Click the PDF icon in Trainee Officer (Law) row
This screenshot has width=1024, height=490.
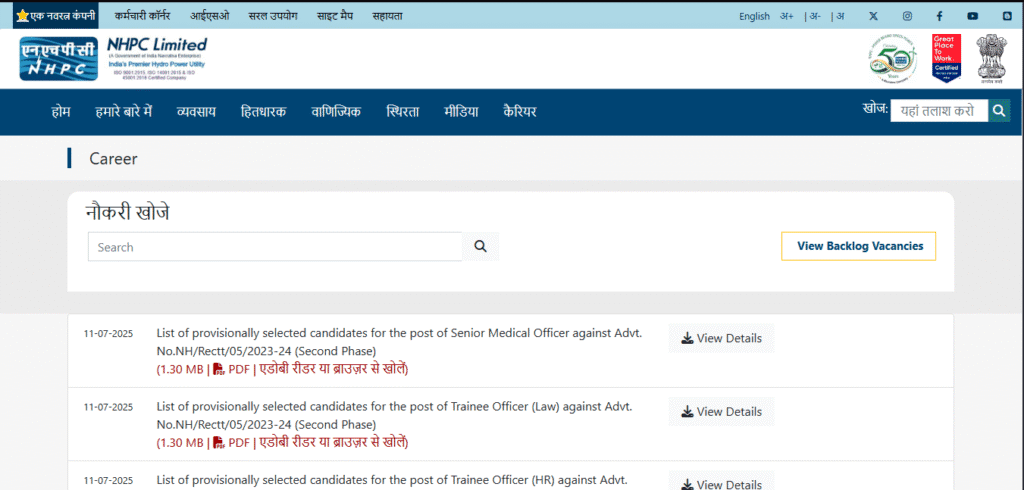(219, 443)
